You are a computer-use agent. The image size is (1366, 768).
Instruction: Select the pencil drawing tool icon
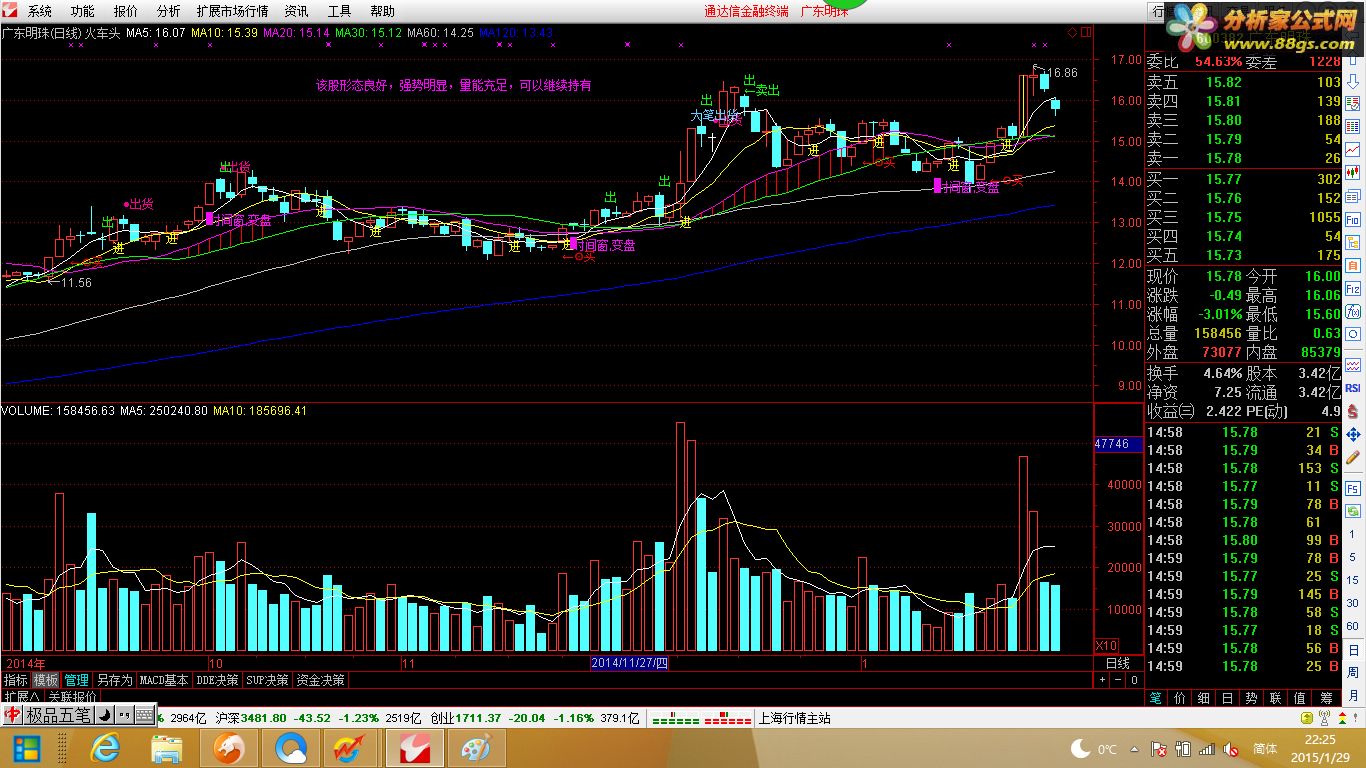click(1353, 457)
